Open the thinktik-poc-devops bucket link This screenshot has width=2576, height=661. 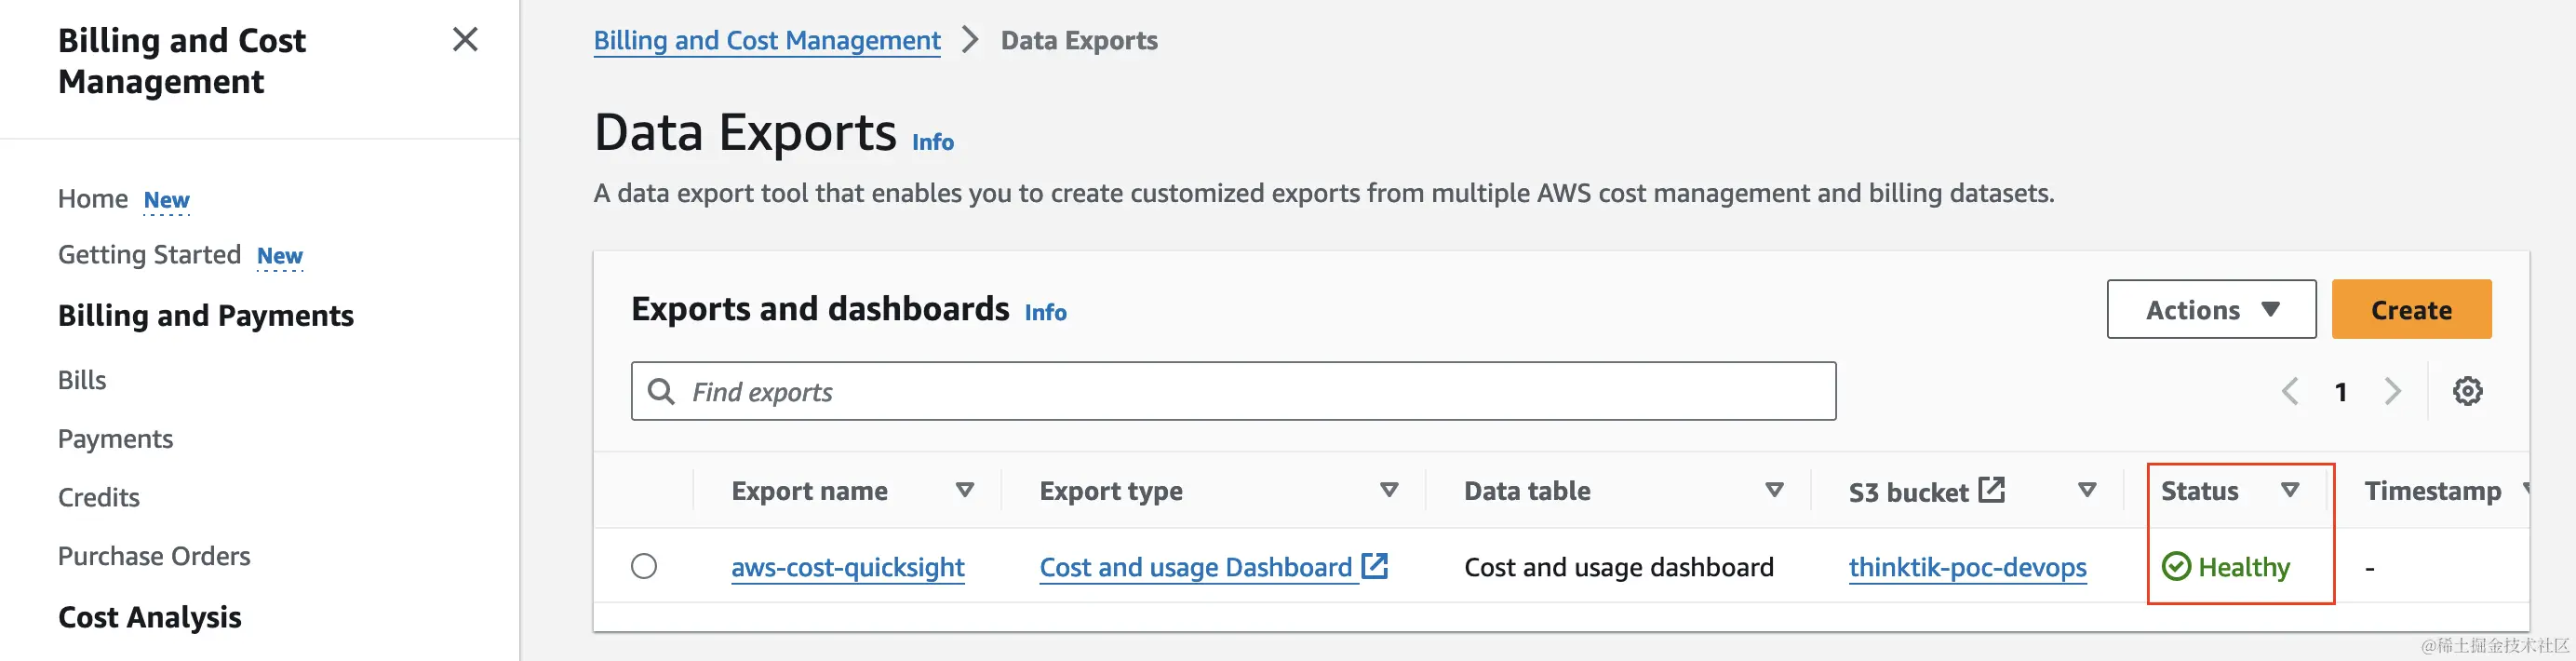click(x=1967, y=568)
